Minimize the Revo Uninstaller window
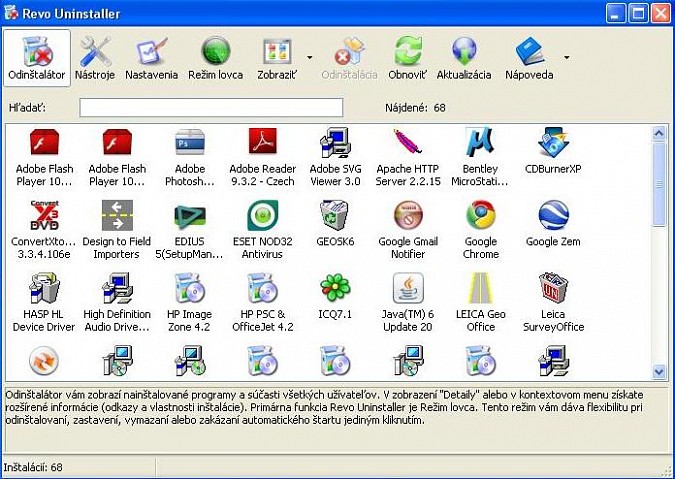This screenshot has height=479, width=675. (x=616, y=13)
